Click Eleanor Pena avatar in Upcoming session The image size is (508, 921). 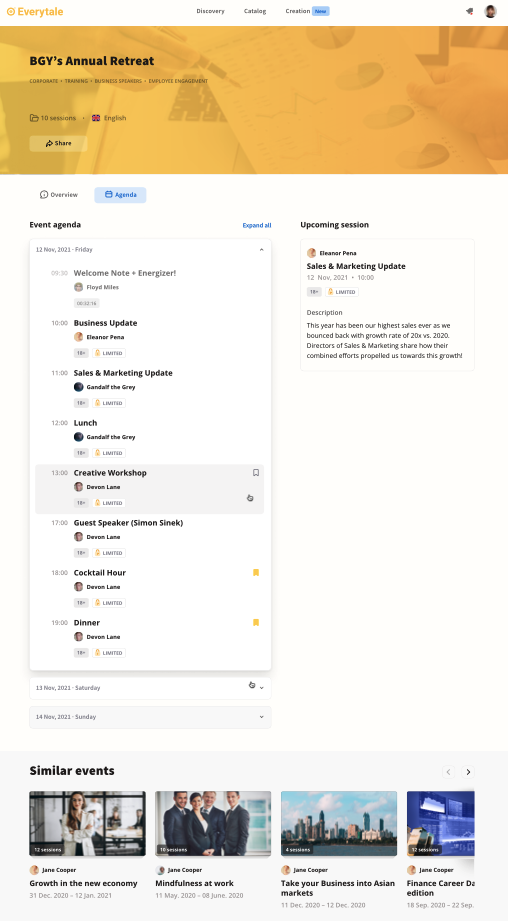[311, 253]
